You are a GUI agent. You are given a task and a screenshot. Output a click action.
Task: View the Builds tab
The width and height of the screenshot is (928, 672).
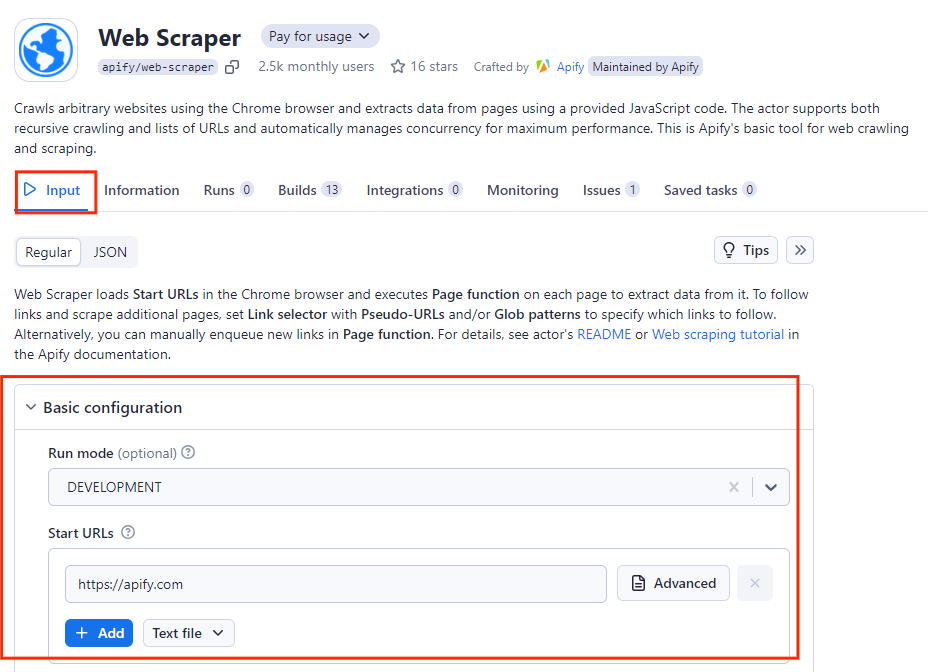coord(310,190)
